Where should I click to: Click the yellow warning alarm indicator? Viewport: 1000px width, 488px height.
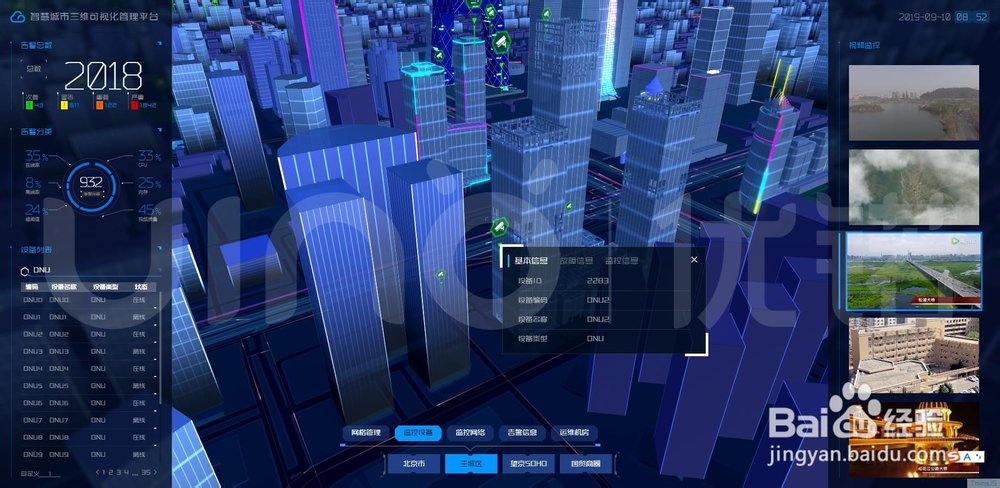click(x=64, y=105)
